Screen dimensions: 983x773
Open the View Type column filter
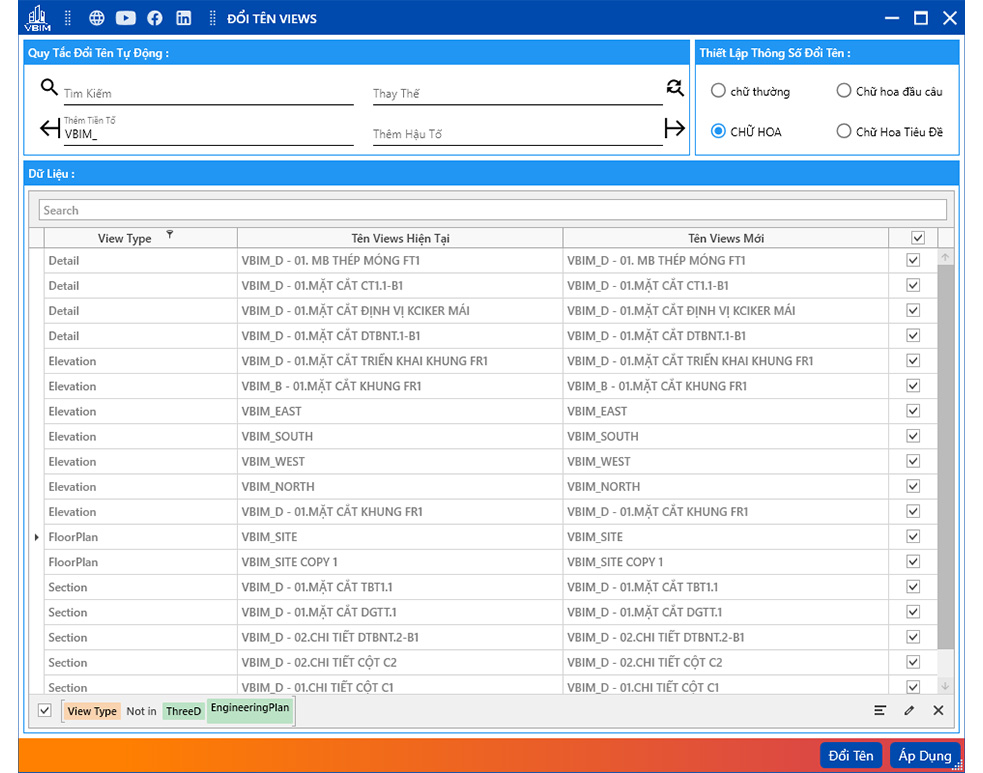(170, 234)
